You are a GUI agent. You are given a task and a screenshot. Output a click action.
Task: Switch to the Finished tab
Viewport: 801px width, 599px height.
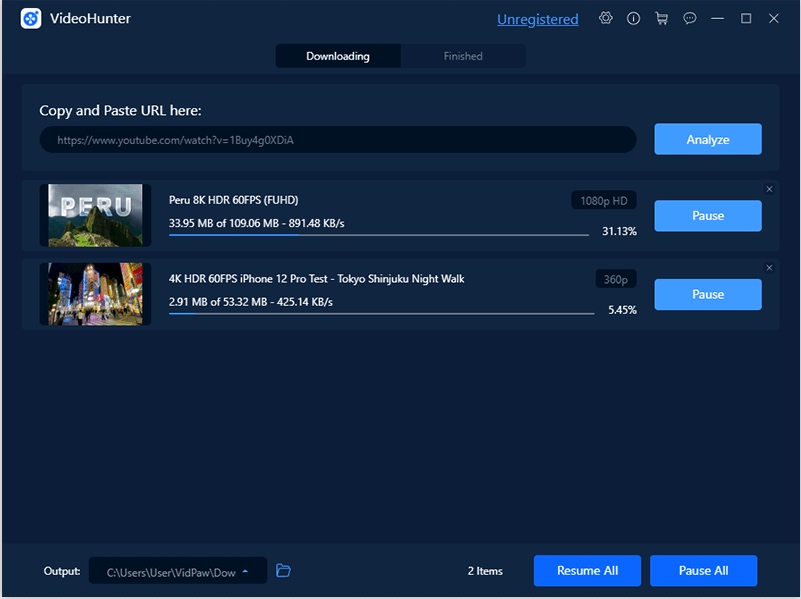[x=462, y=56]
